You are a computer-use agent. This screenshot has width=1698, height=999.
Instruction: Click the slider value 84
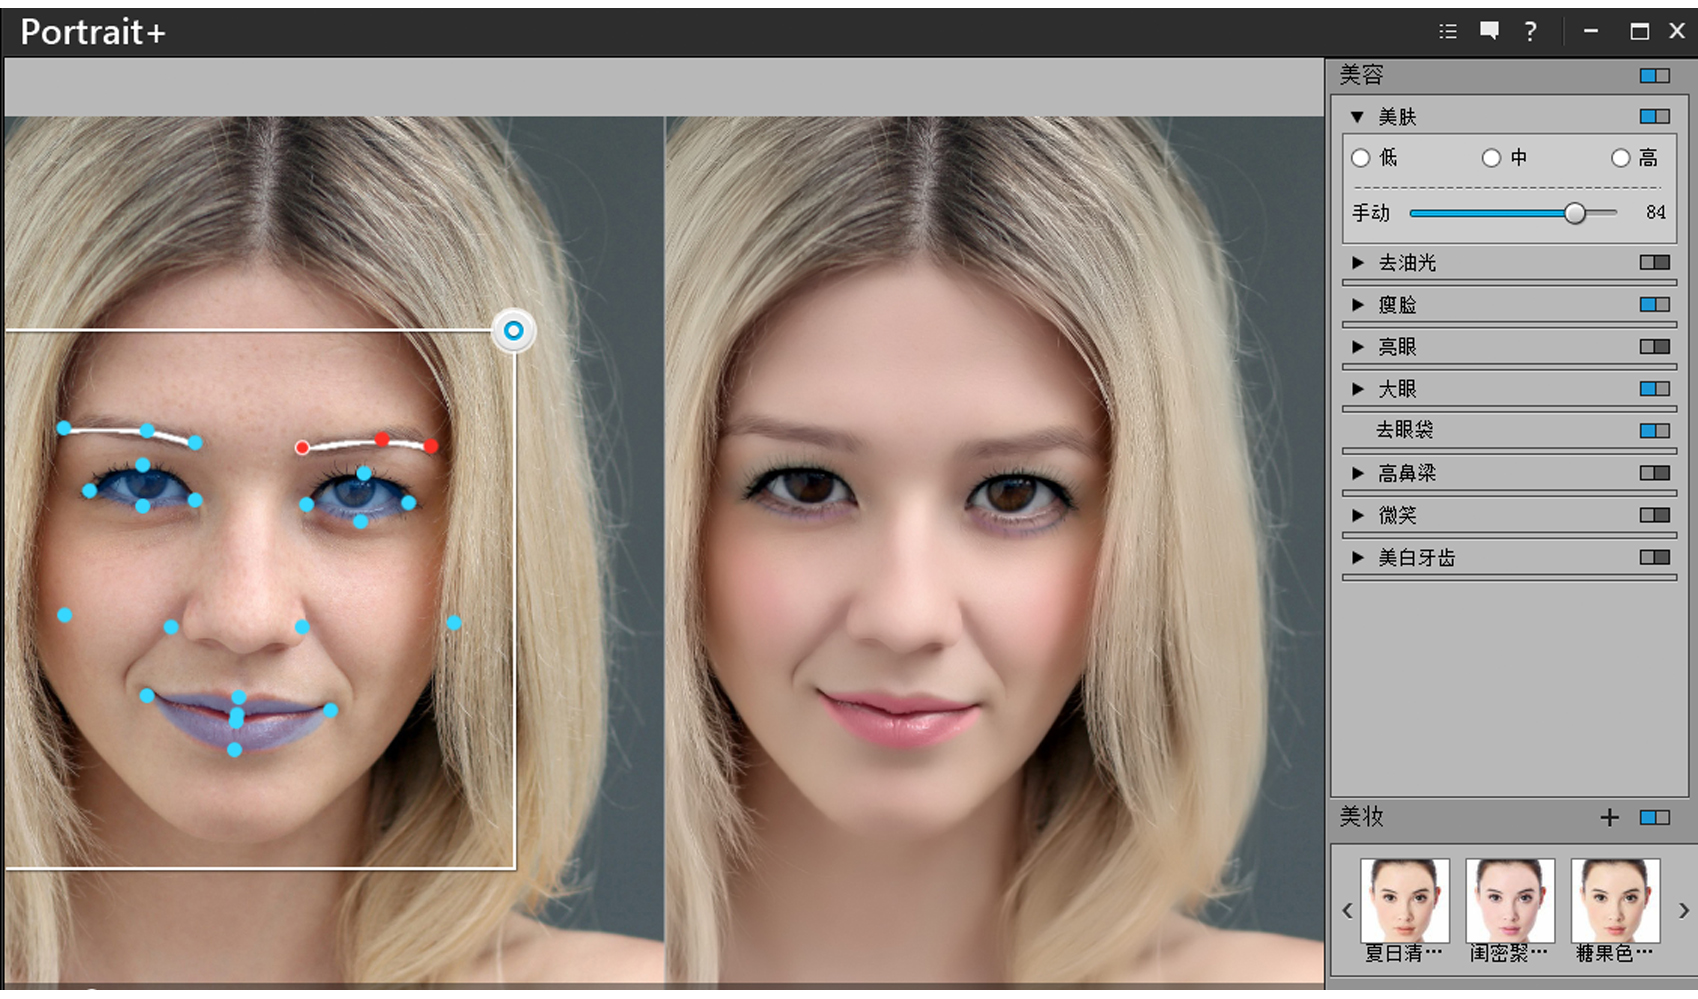pyautogui.click(x=1656, y=212)
